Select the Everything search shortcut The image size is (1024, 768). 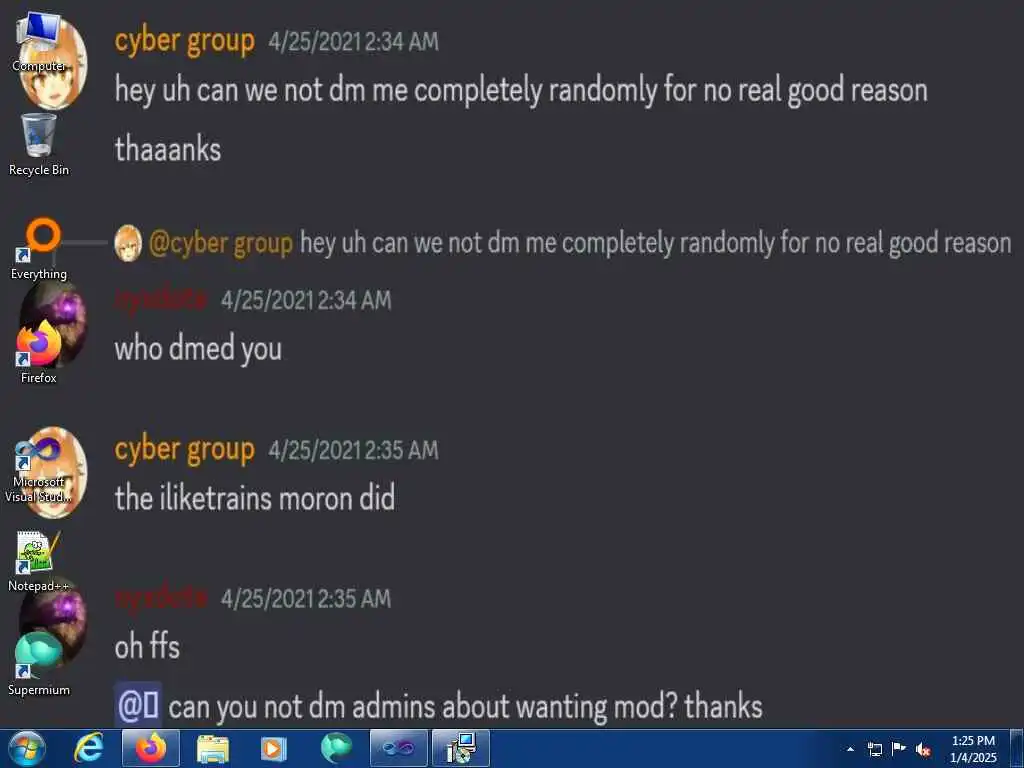coord(39,249)
